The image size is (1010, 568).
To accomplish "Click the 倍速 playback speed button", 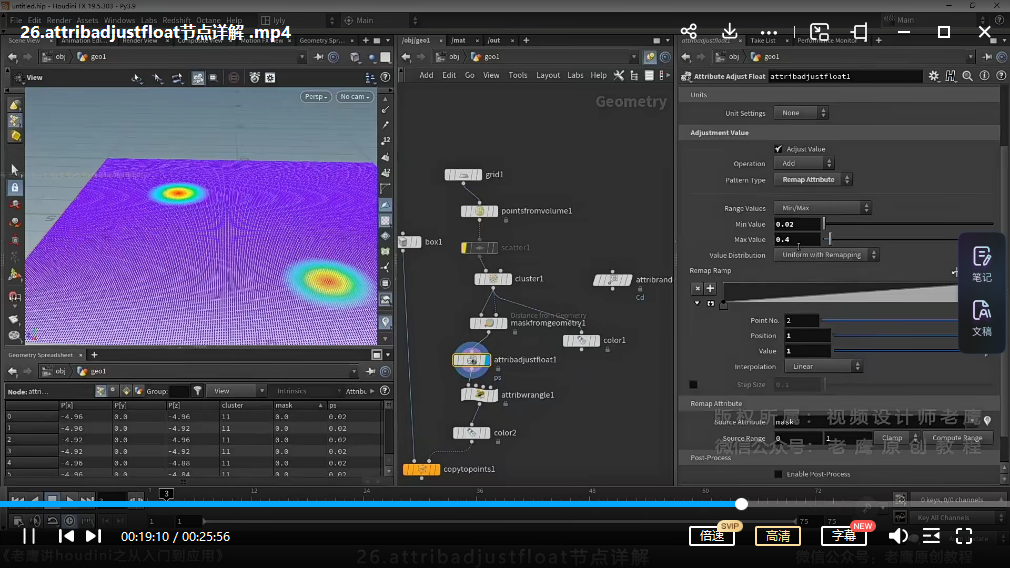I will 712,536.
